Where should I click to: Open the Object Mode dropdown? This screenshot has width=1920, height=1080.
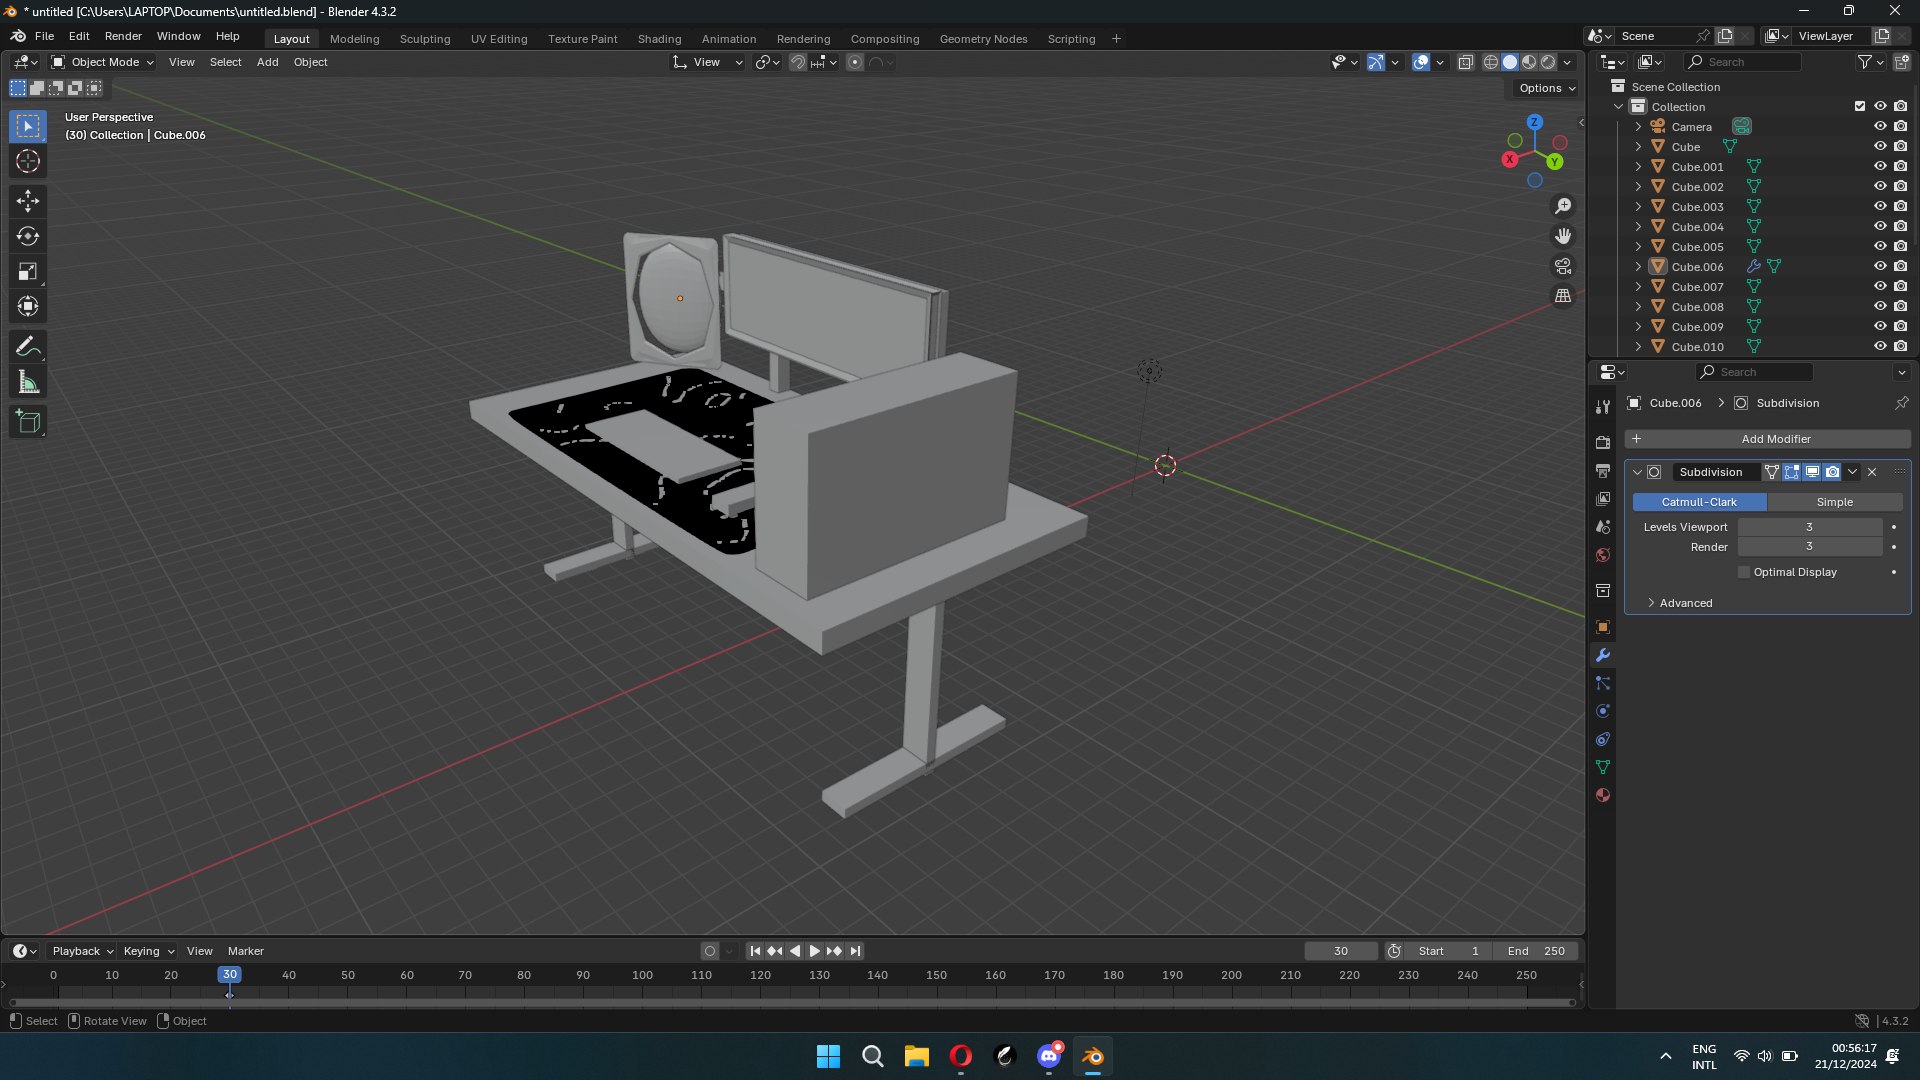pos(103,62)
